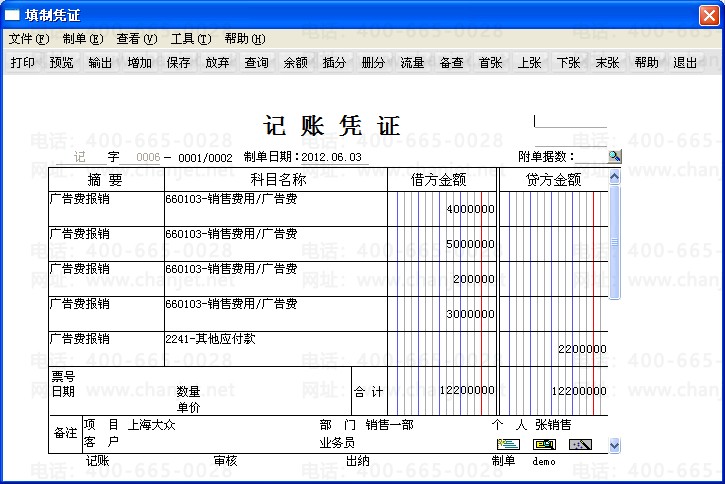Click 备查 on the toolbar

point(451,62)
